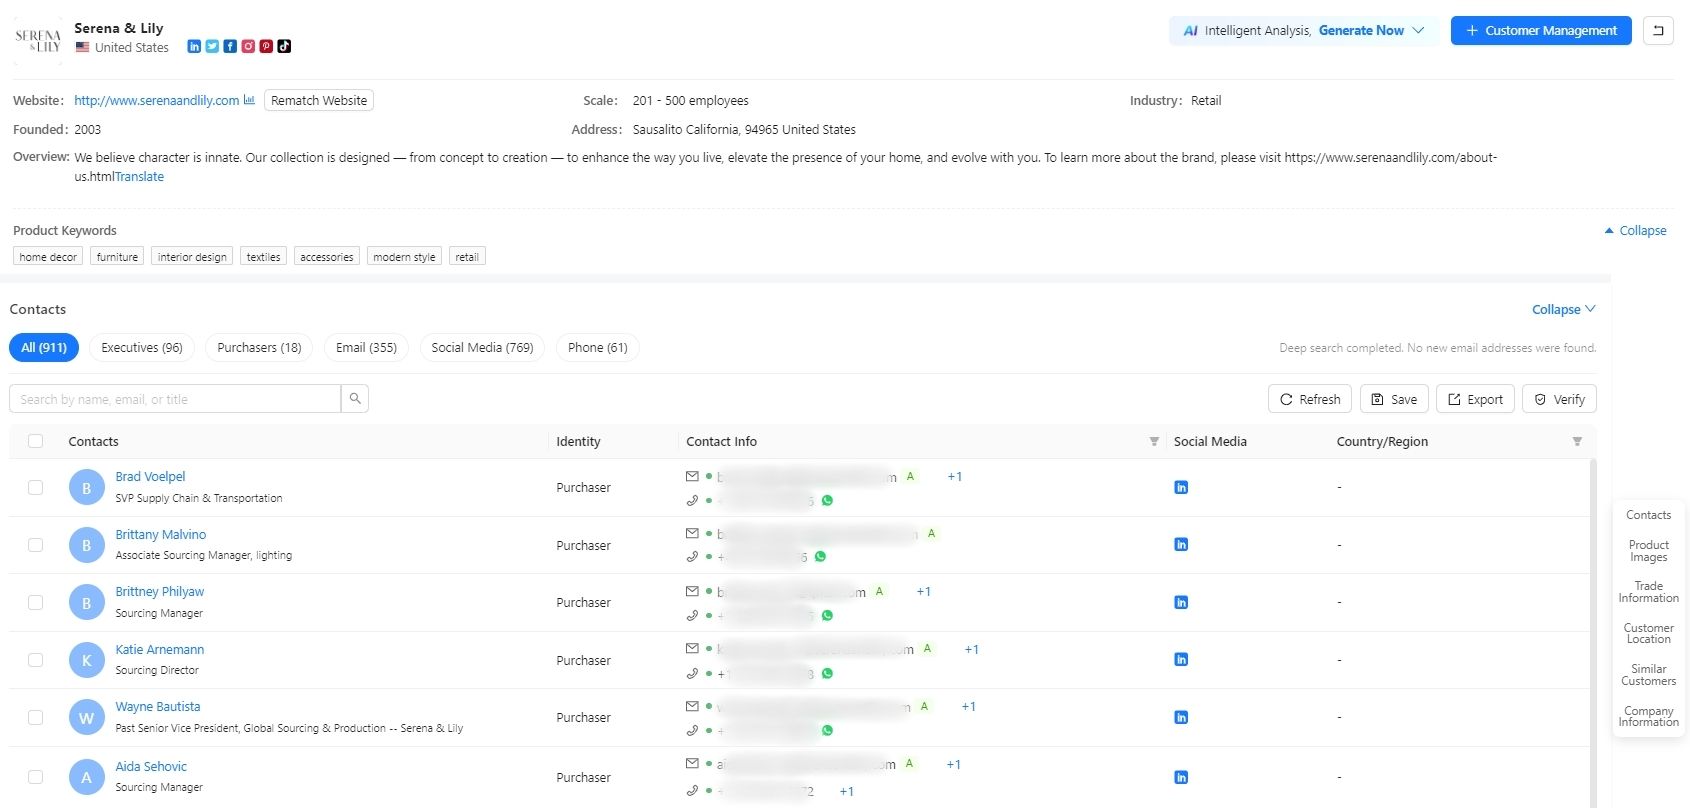Screen dimensions: 1690x808
Task: Jump to Similar Customers in side navigation
Action: coord(1649,675)
